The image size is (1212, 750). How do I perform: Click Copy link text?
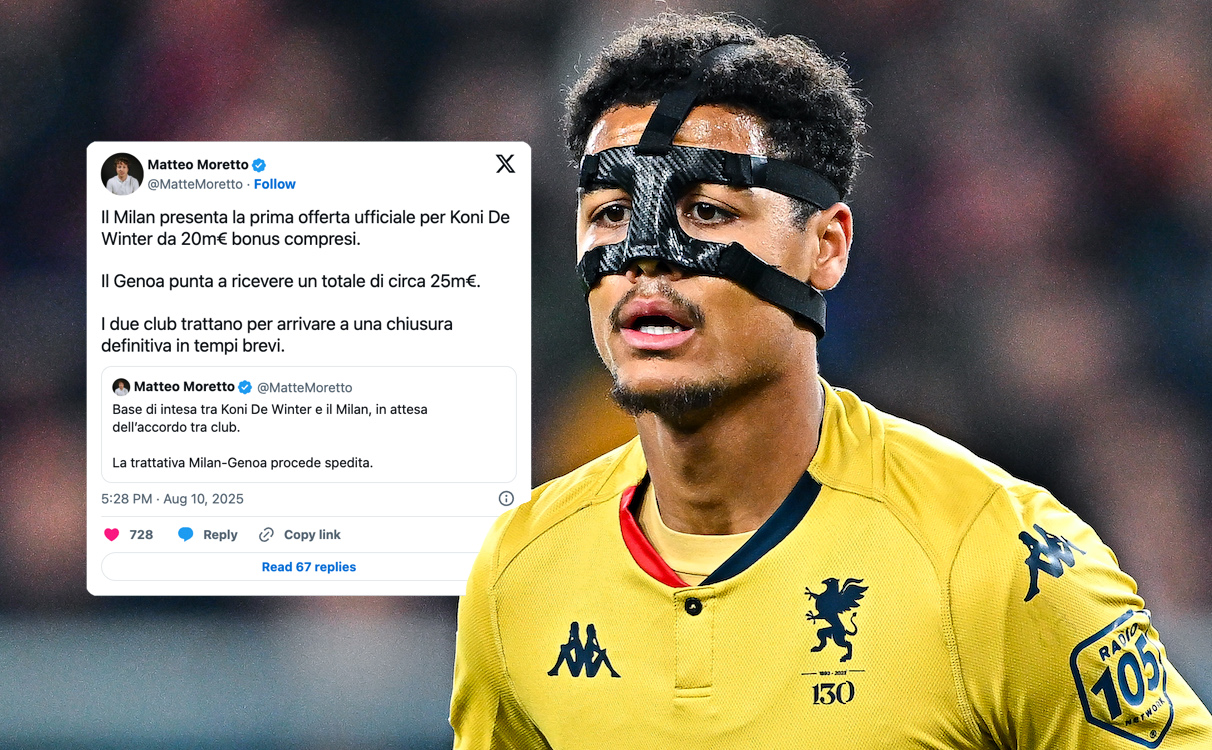click(x=312, y=535)
